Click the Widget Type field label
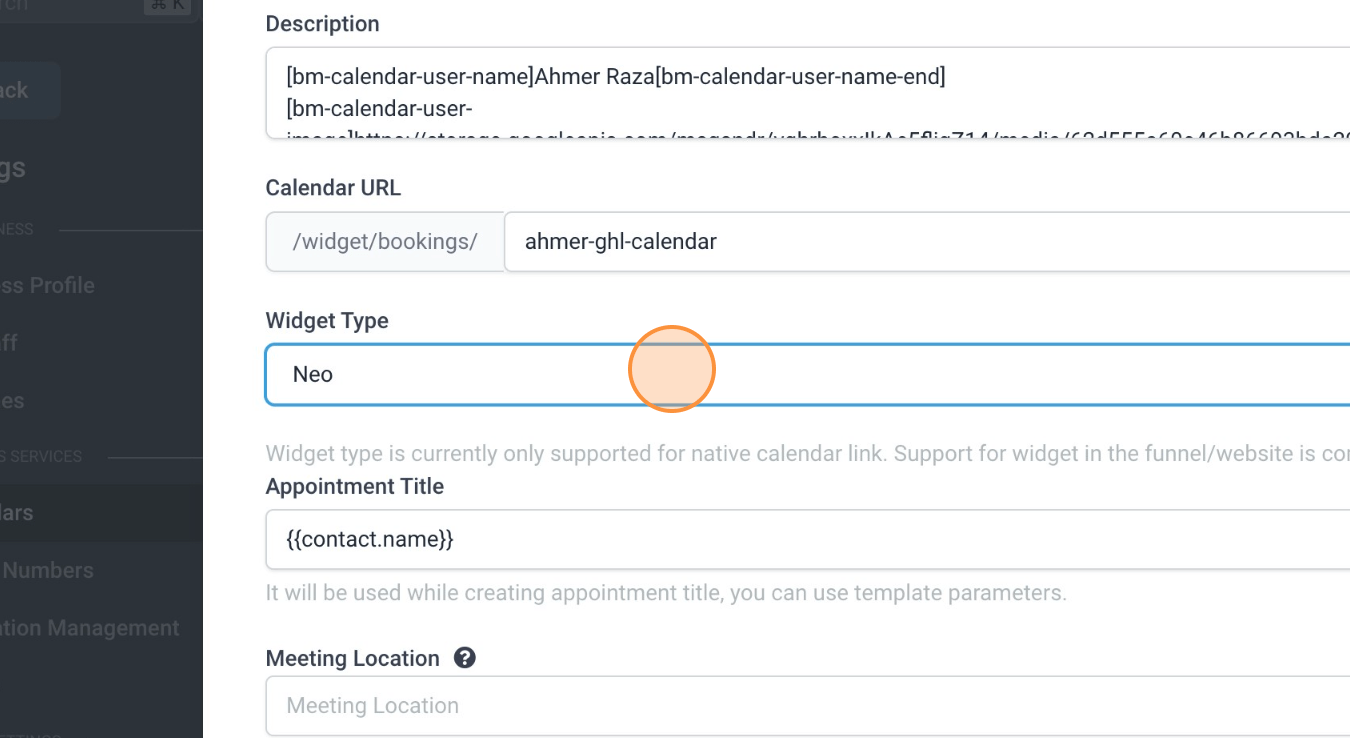 [327, 321]
